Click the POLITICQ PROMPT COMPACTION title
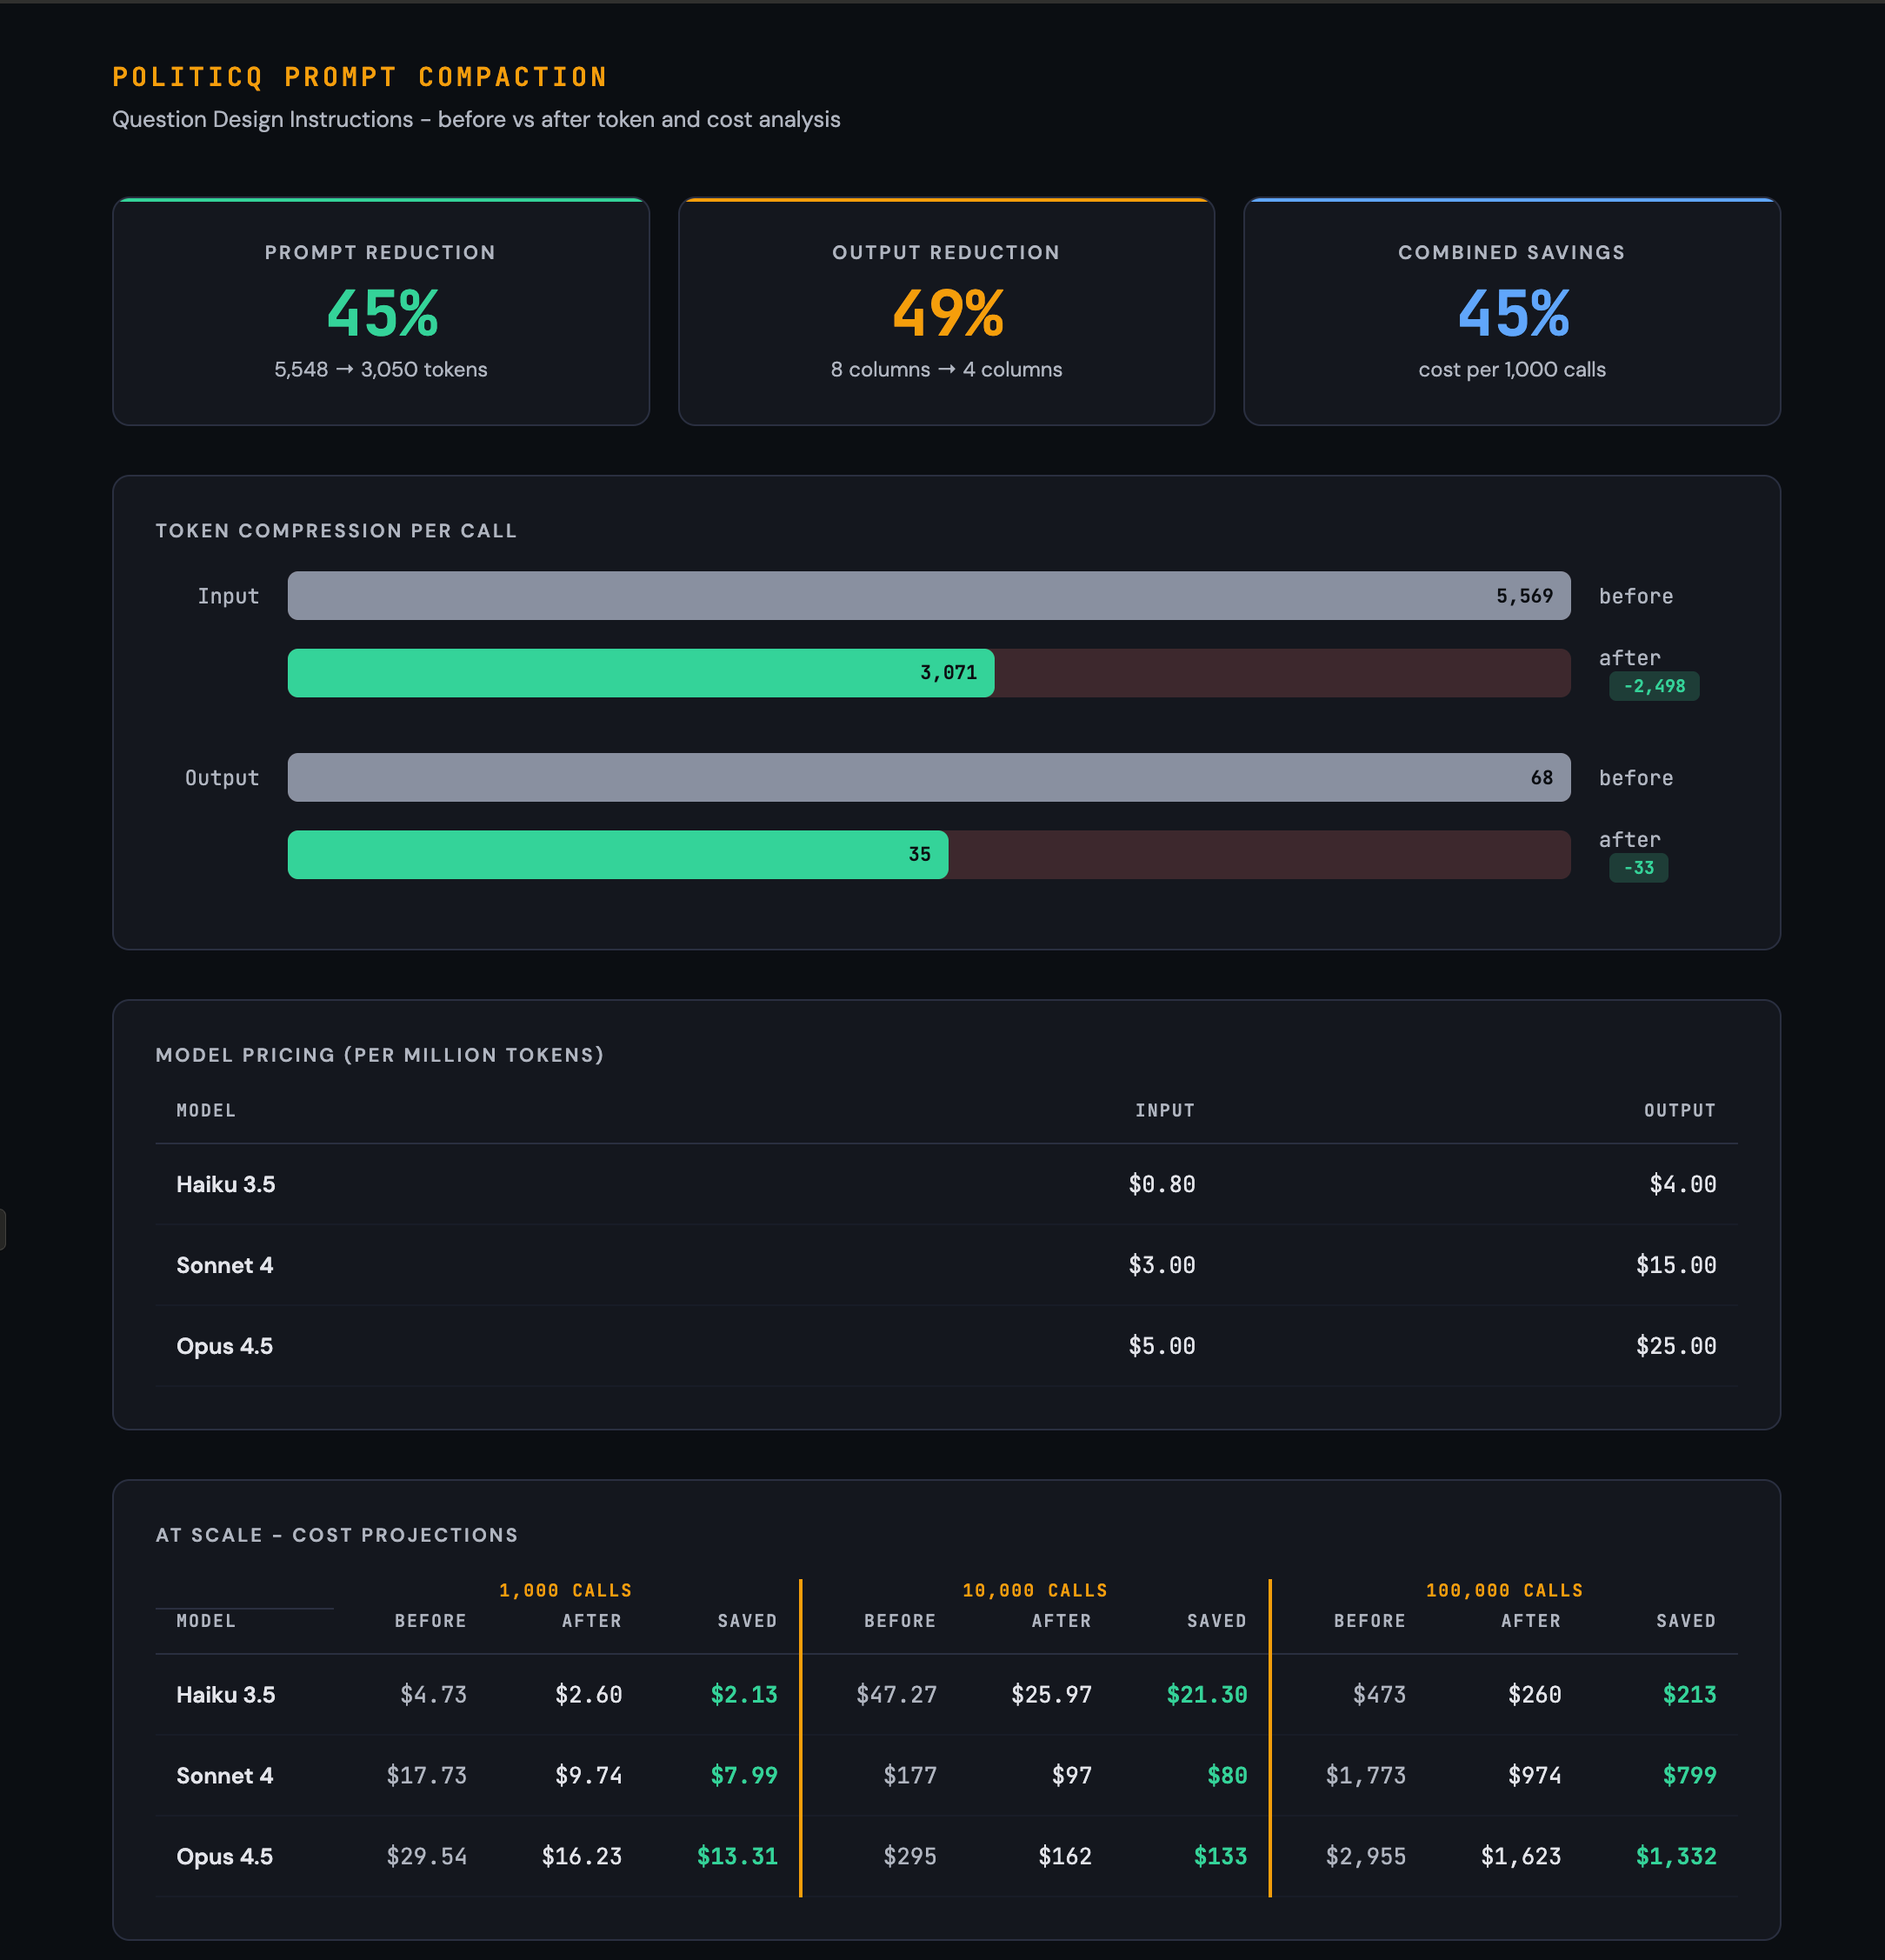The height and width of the screenshot is (1960, 1885). click(x=360, y=76)
